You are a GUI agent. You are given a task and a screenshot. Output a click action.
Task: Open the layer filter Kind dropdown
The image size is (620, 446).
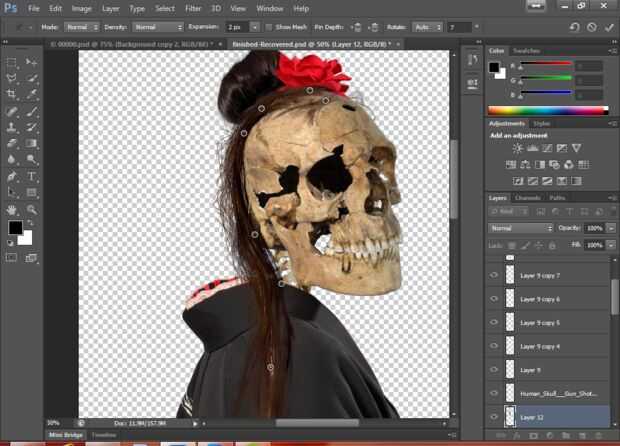509,212
